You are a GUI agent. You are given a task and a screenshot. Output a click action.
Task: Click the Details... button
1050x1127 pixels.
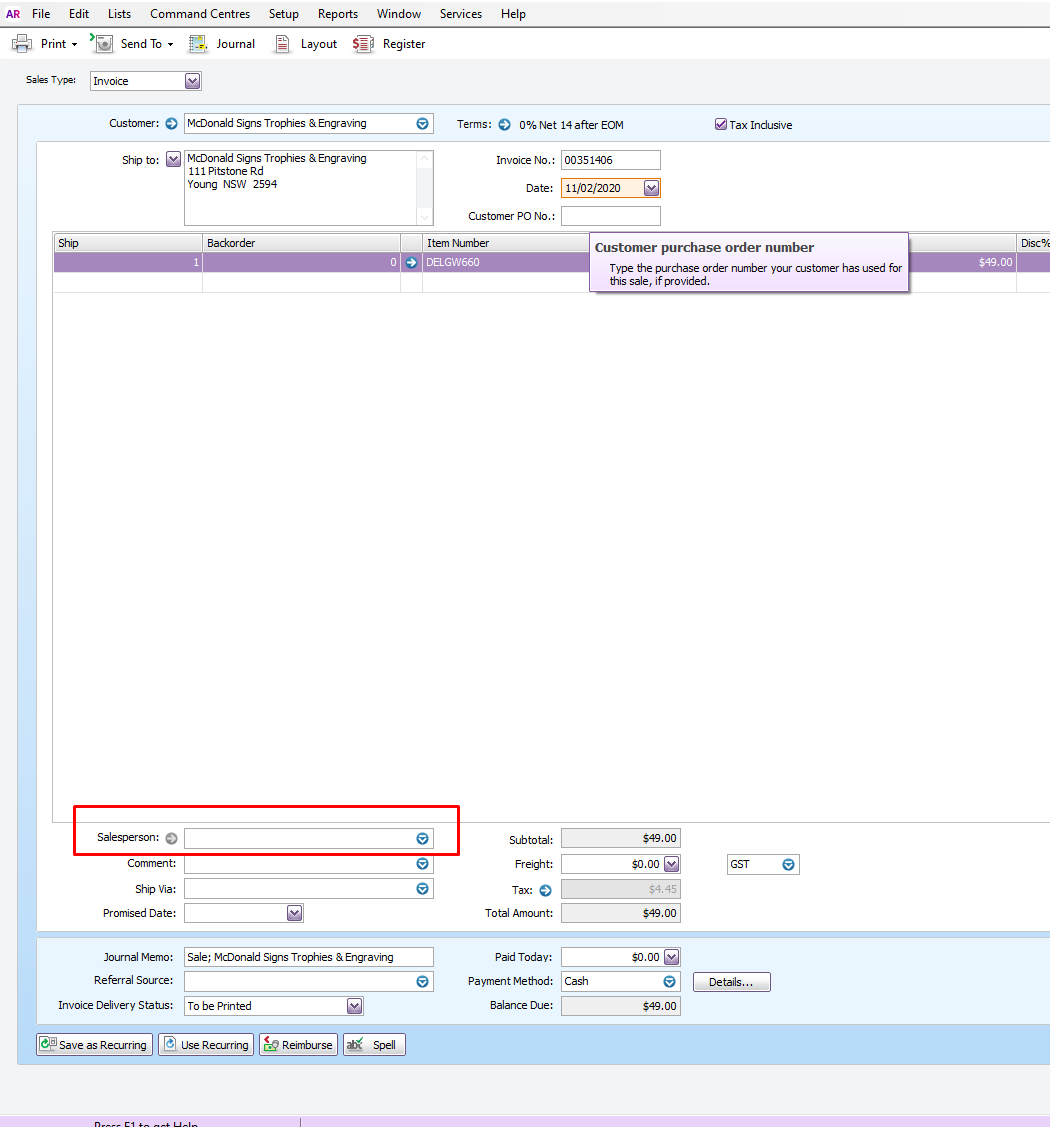point(732,982)
